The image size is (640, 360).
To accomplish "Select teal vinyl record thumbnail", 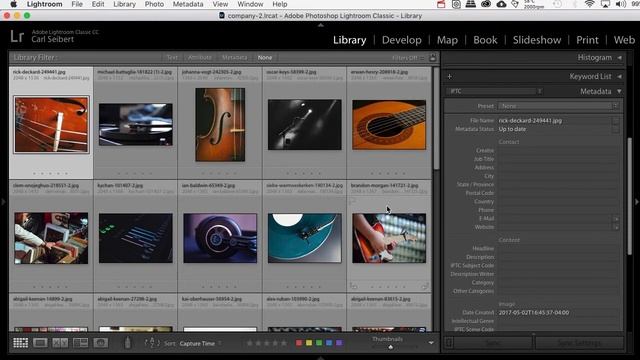I will coord(304,238).
